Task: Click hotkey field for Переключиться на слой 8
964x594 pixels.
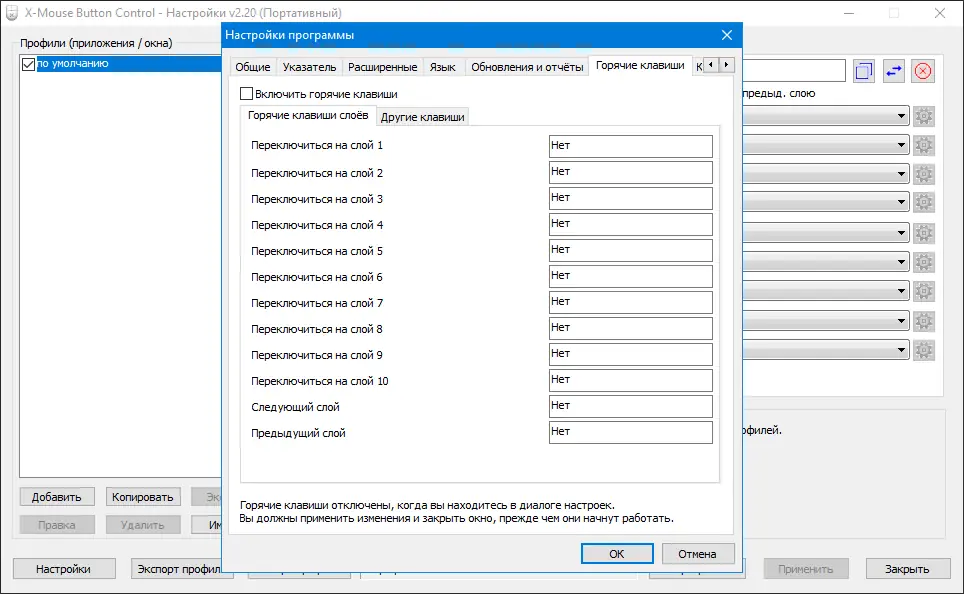Action: (x=631, y=328)
